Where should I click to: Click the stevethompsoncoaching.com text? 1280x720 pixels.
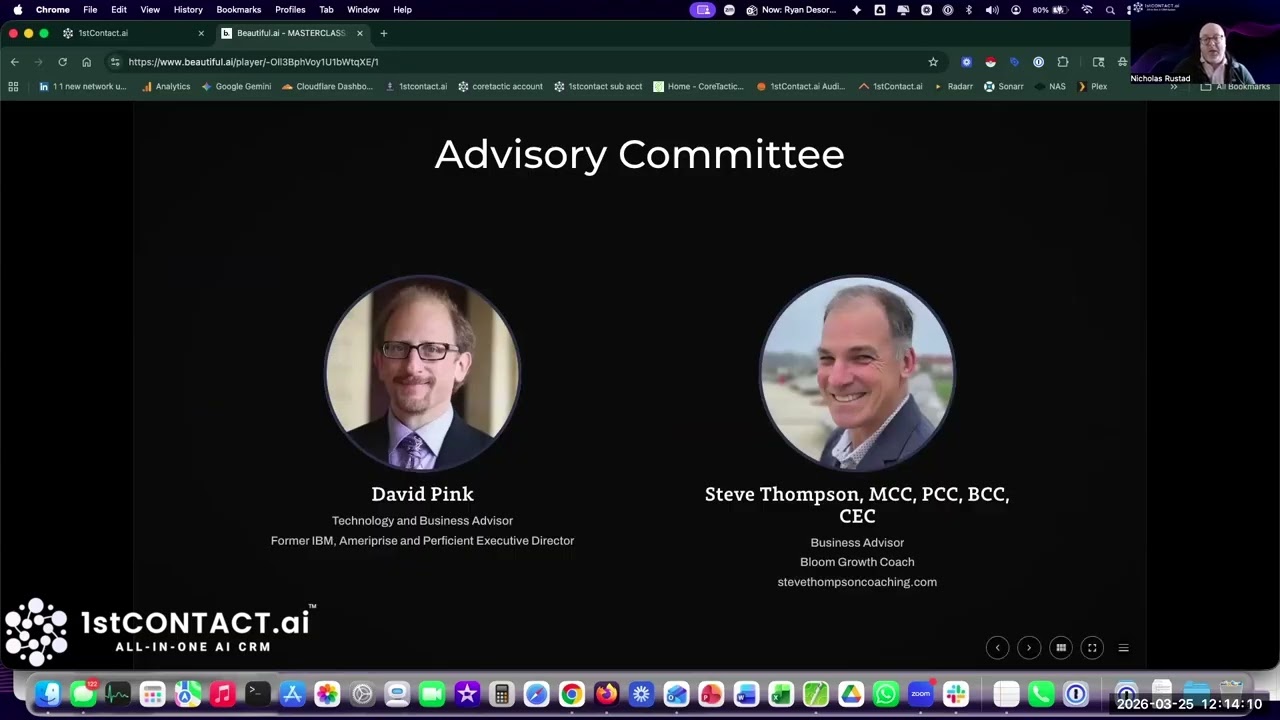tap(857, 582)
